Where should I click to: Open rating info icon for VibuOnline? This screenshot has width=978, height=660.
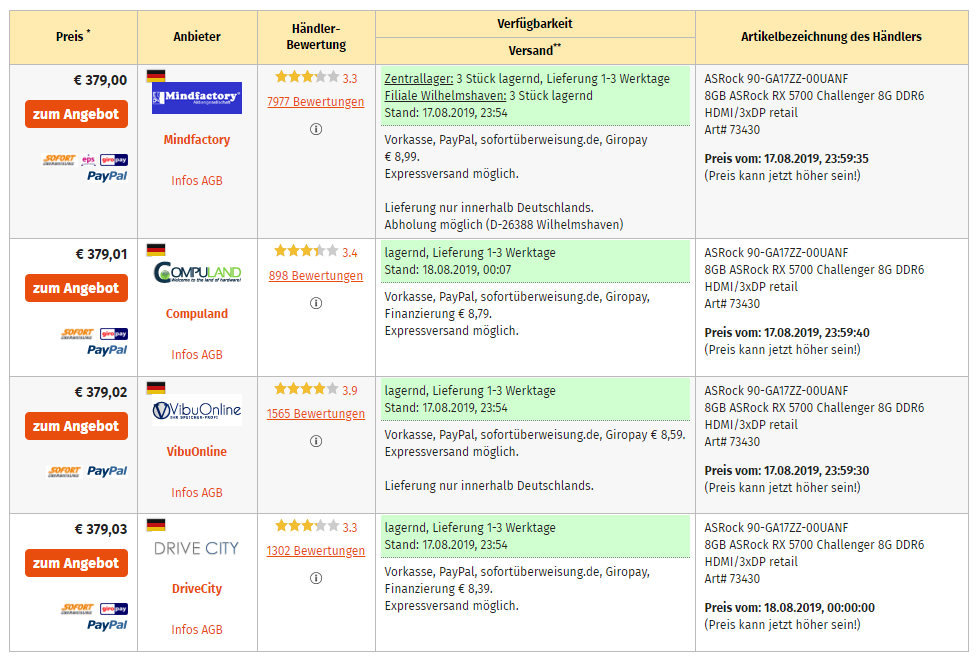pos(316,441)
